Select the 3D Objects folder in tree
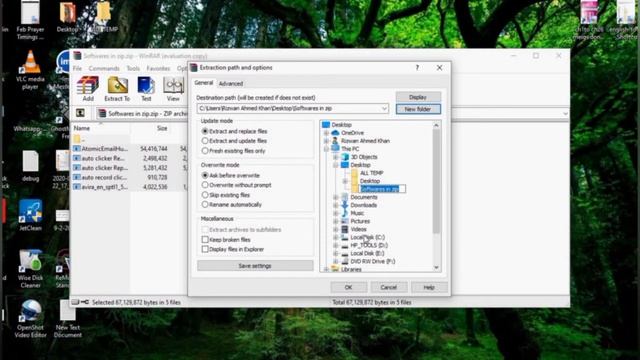 click(x=359, y=157)
